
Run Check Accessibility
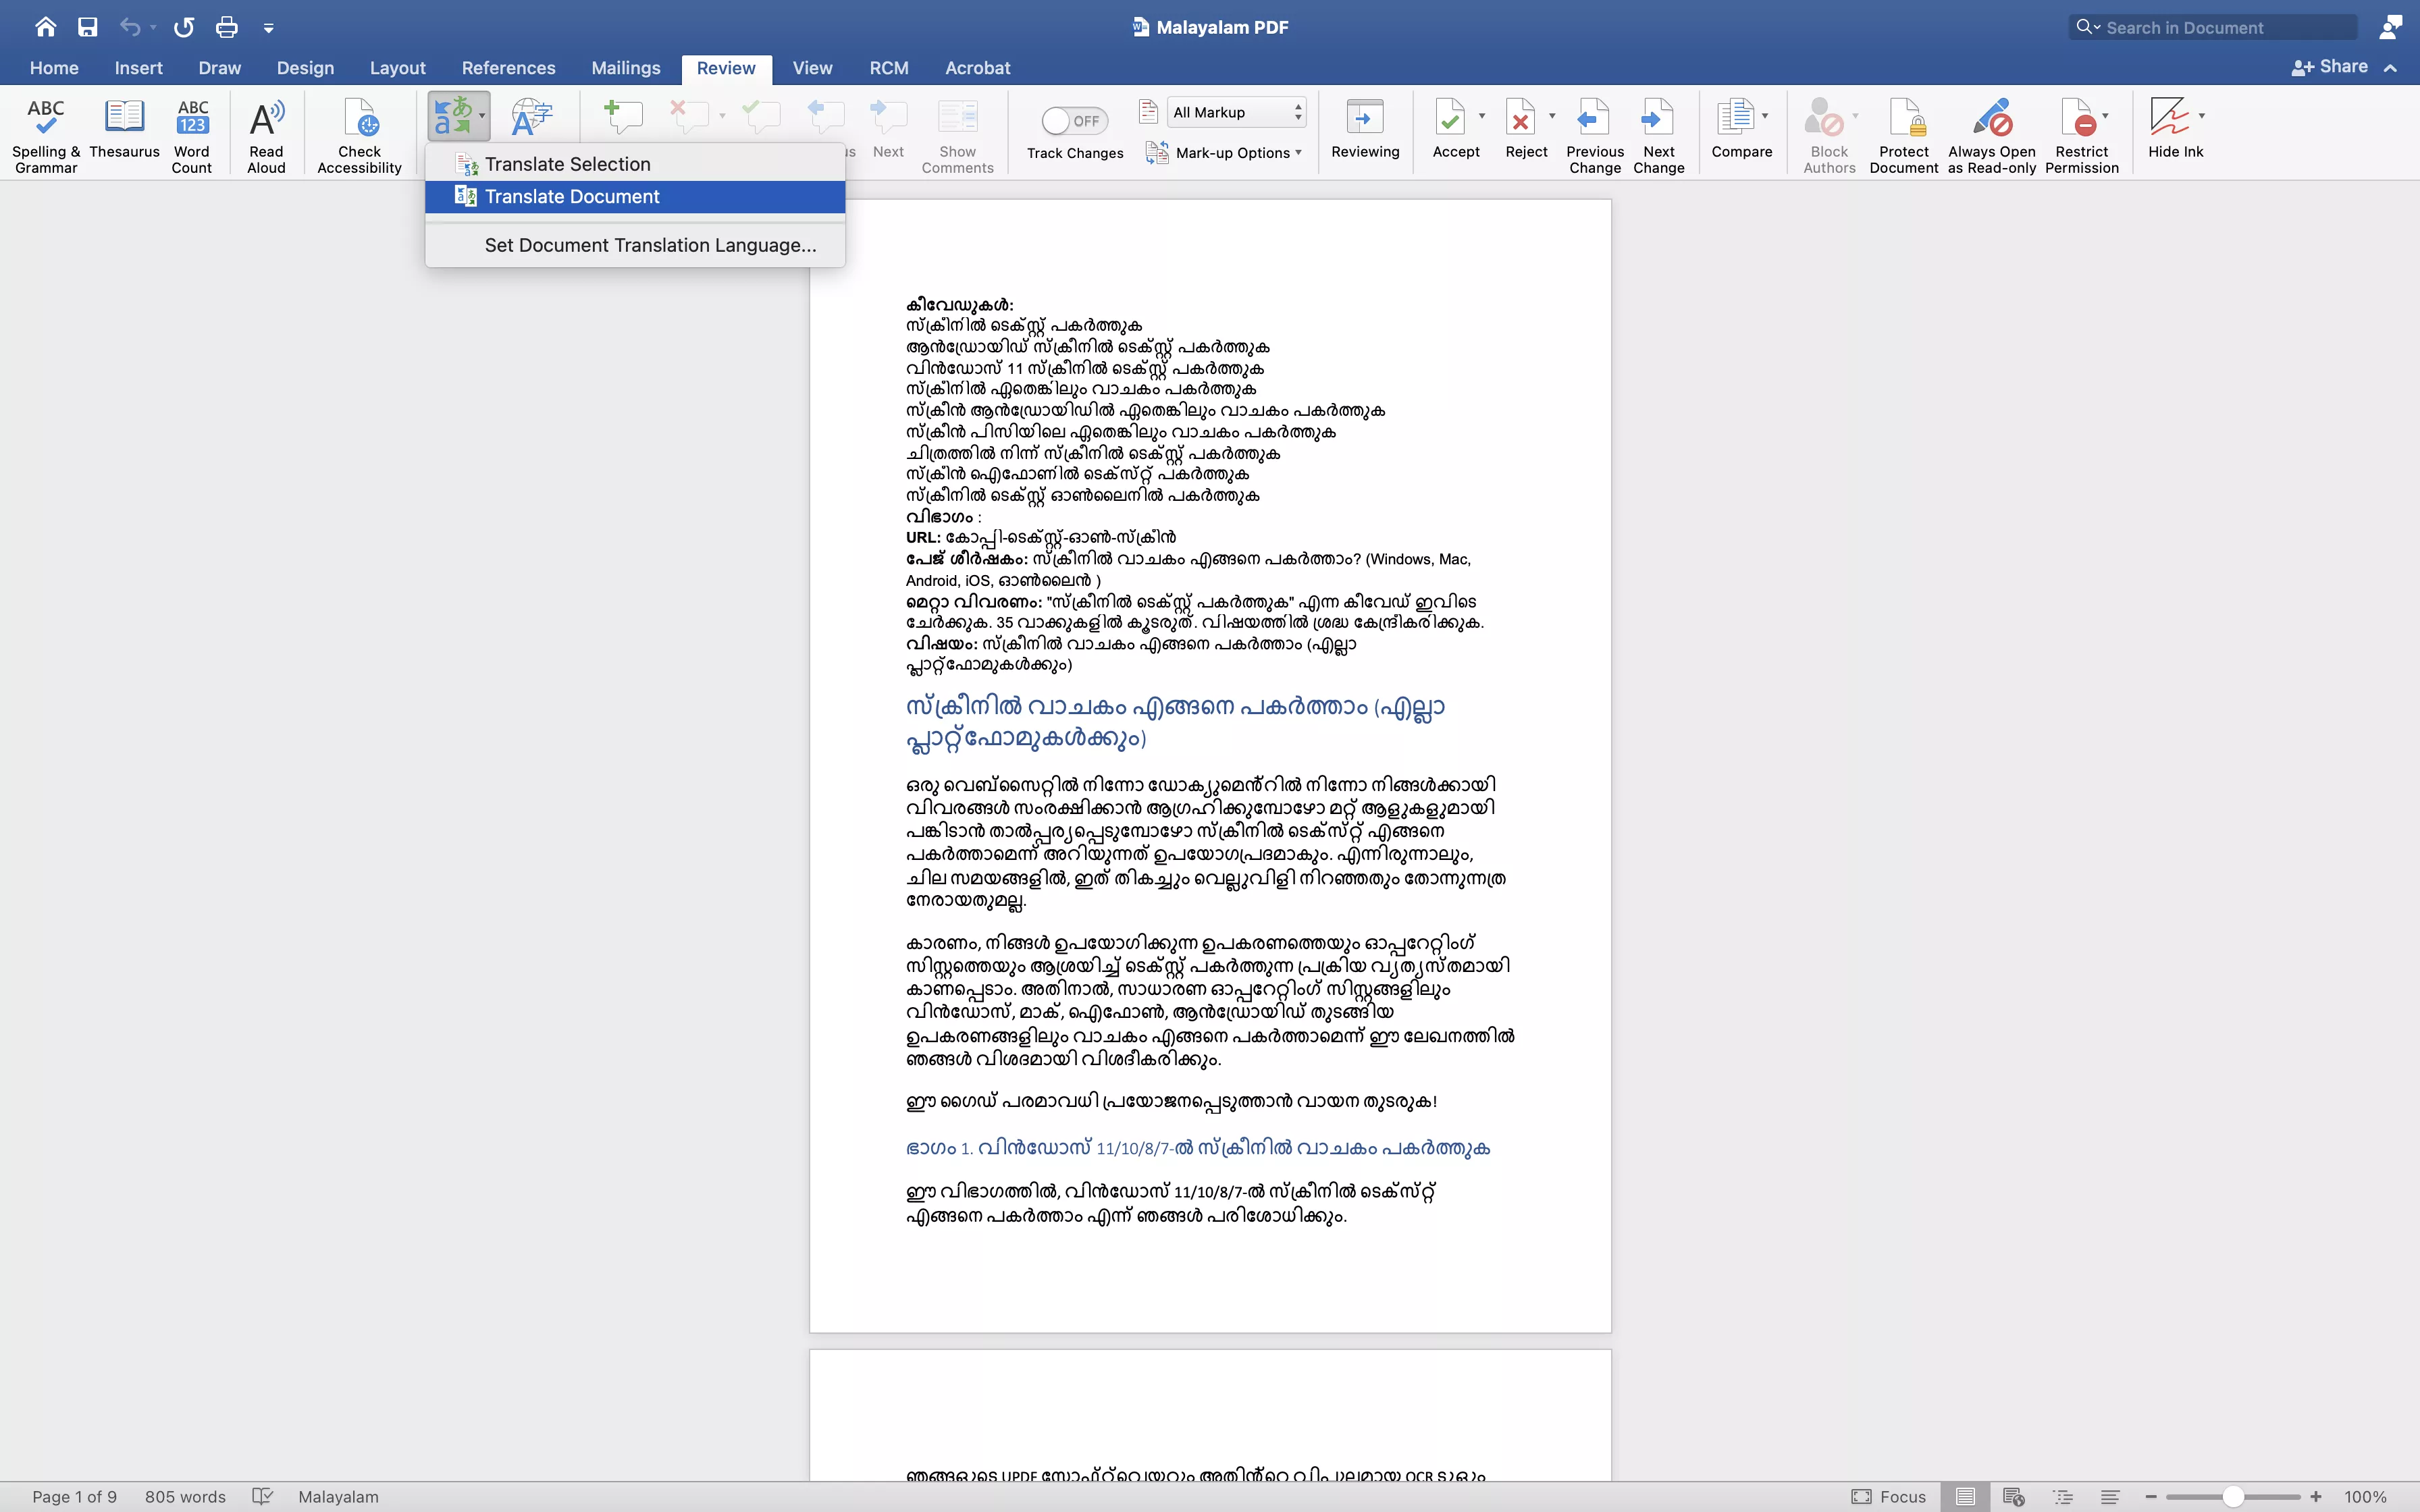(x=359, y=133)
